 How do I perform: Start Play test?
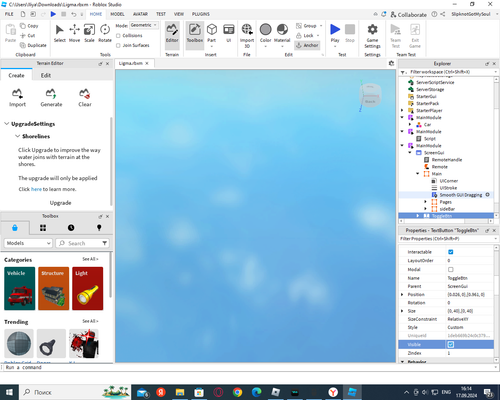tap(335, 35)
